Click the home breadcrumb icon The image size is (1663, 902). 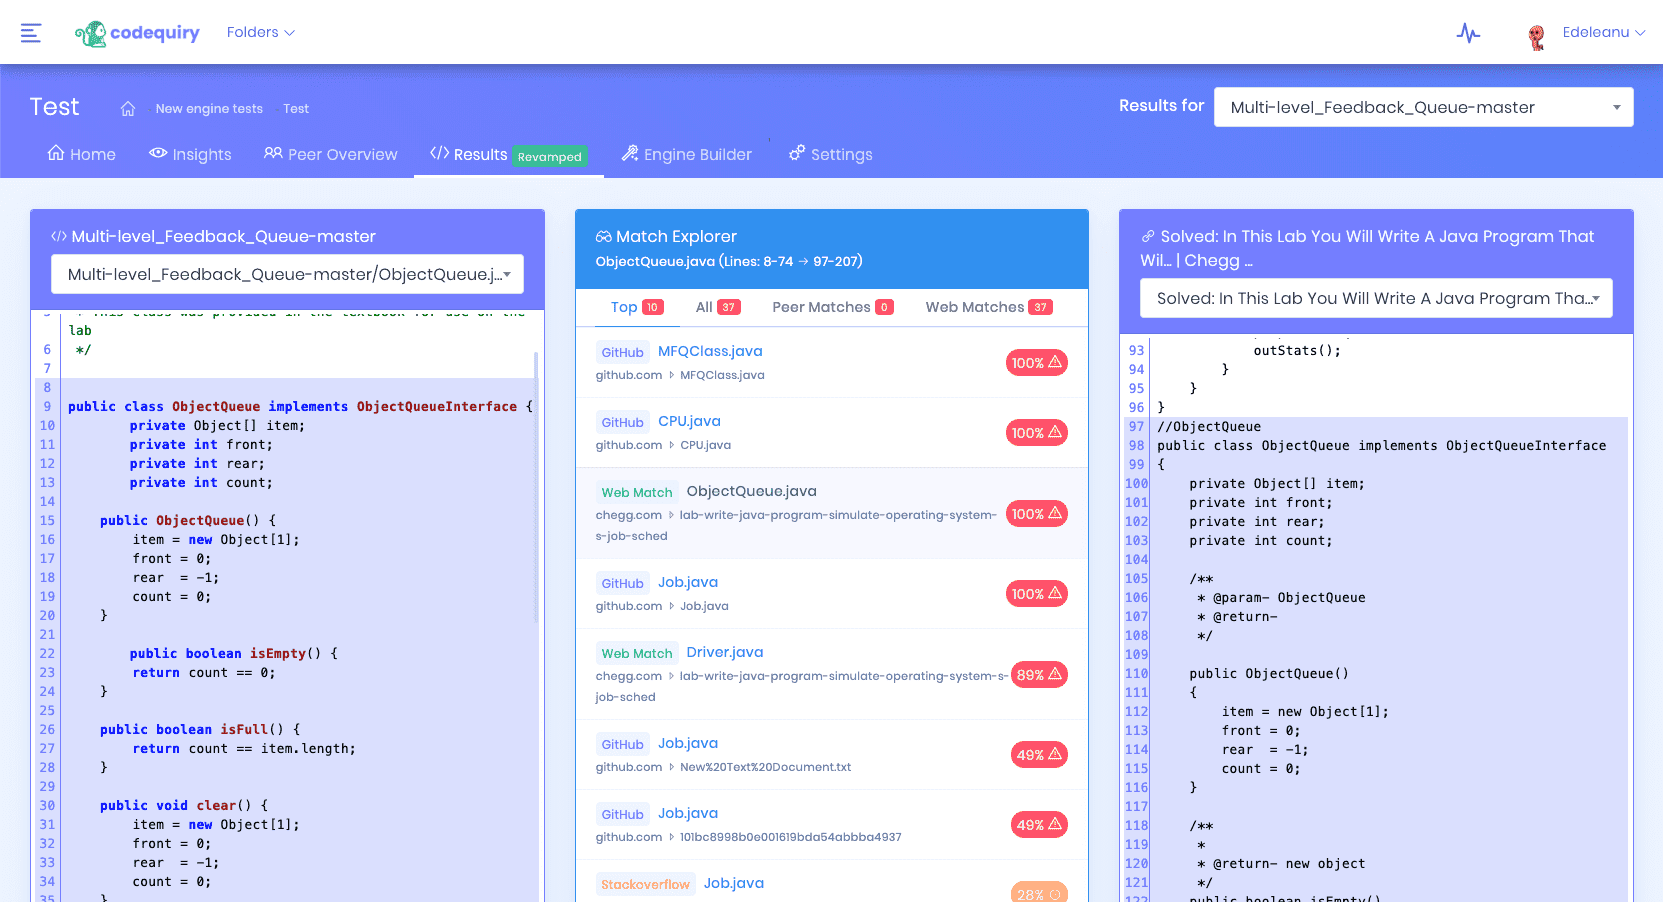(x=127, y=108)
